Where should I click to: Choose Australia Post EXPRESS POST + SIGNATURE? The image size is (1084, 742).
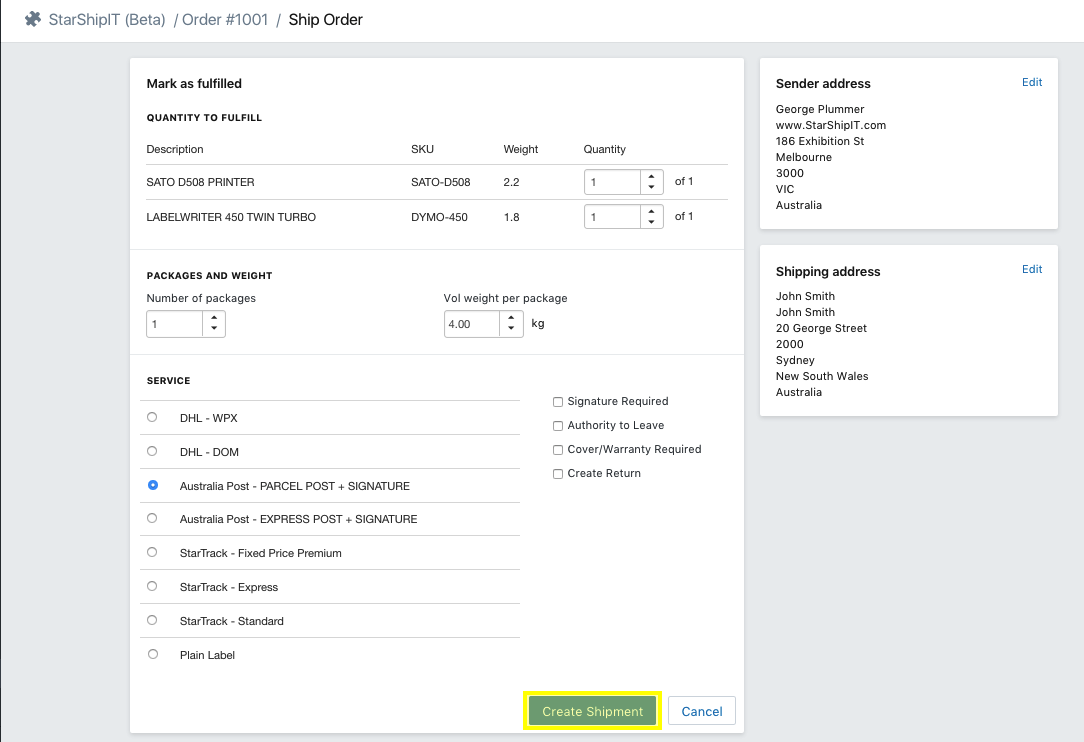152,518
